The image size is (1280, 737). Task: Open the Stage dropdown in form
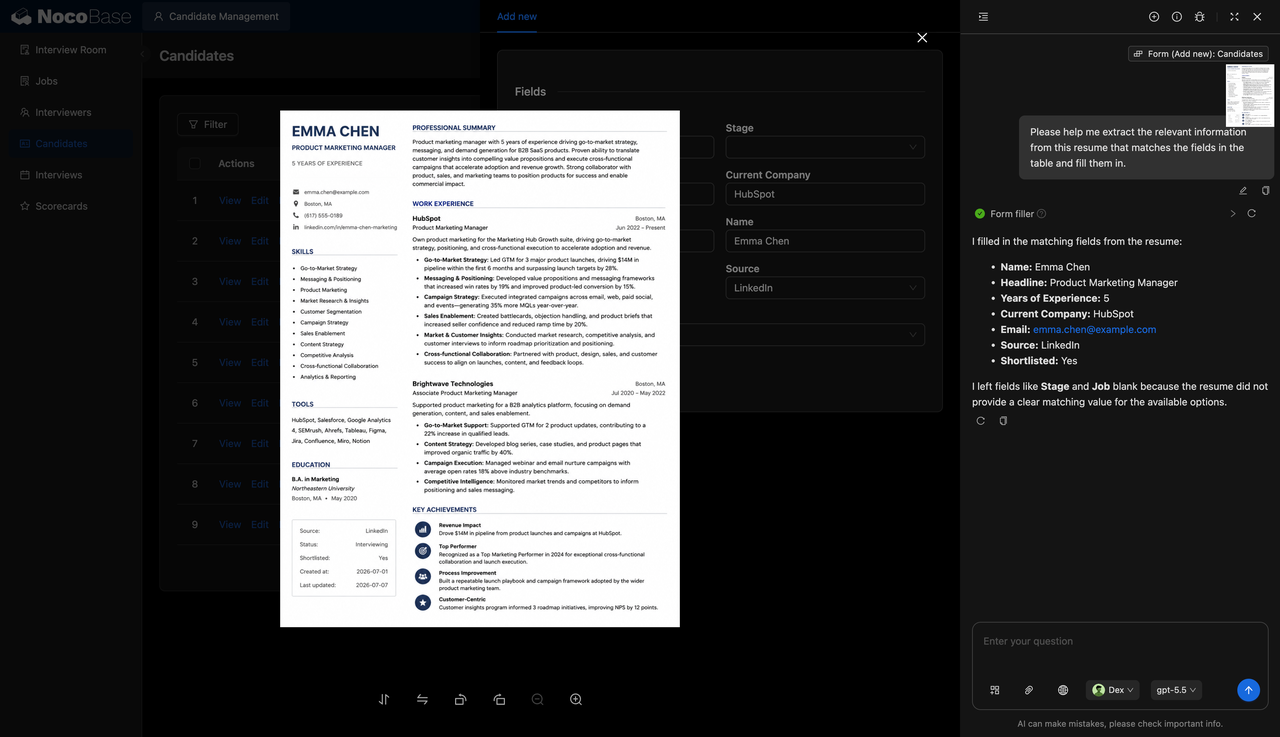pos(825,147)
